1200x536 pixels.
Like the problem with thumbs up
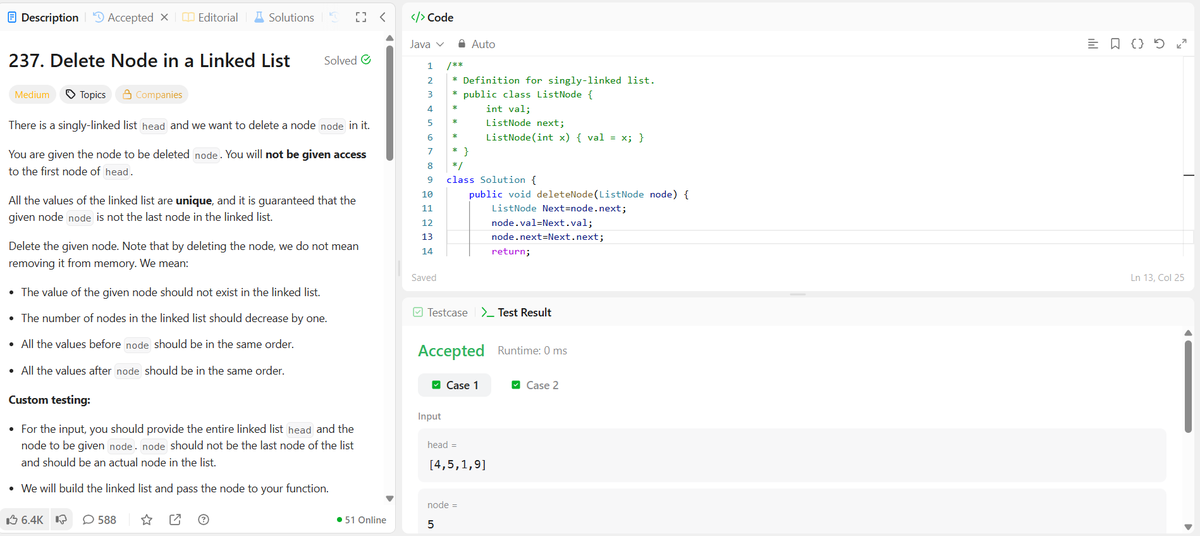pyautogui.click(x=25, y=520)
